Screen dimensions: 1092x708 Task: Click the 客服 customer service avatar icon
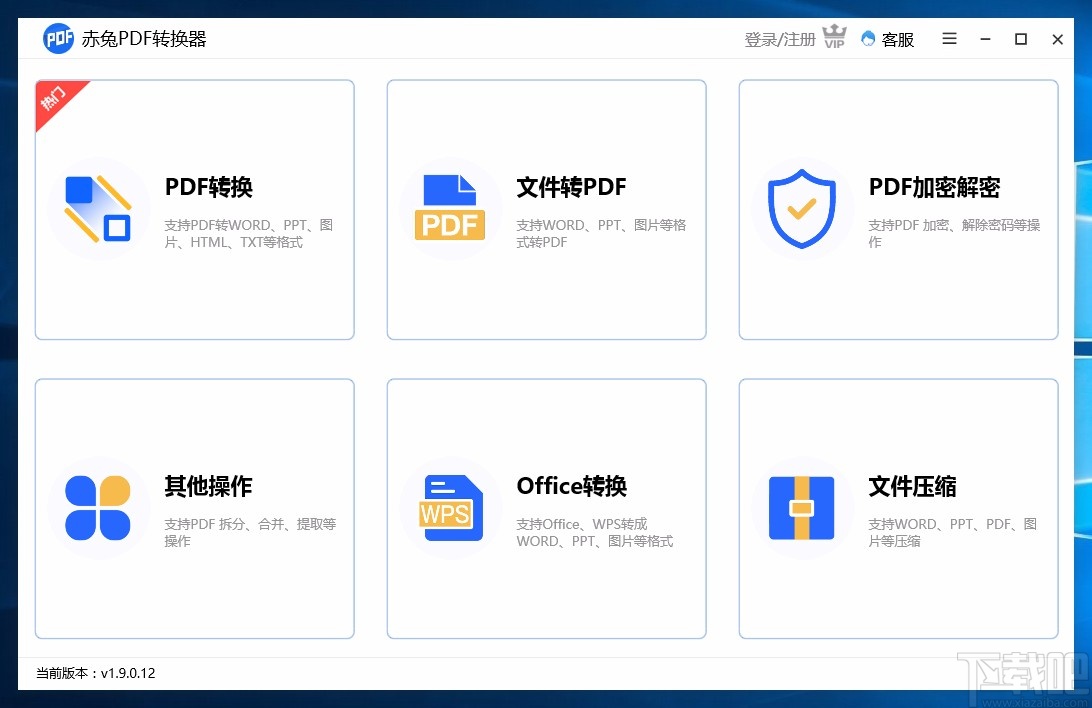click(x=869, y=39)
